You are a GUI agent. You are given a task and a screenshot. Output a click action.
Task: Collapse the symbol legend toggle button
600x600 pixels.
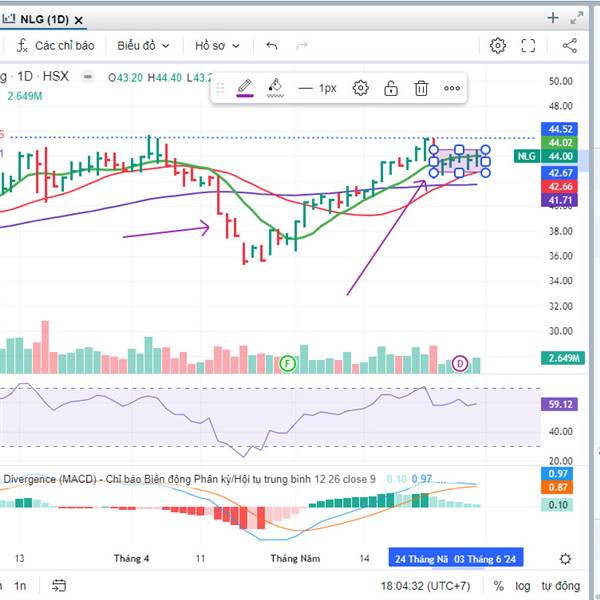[x=88, y=77]
